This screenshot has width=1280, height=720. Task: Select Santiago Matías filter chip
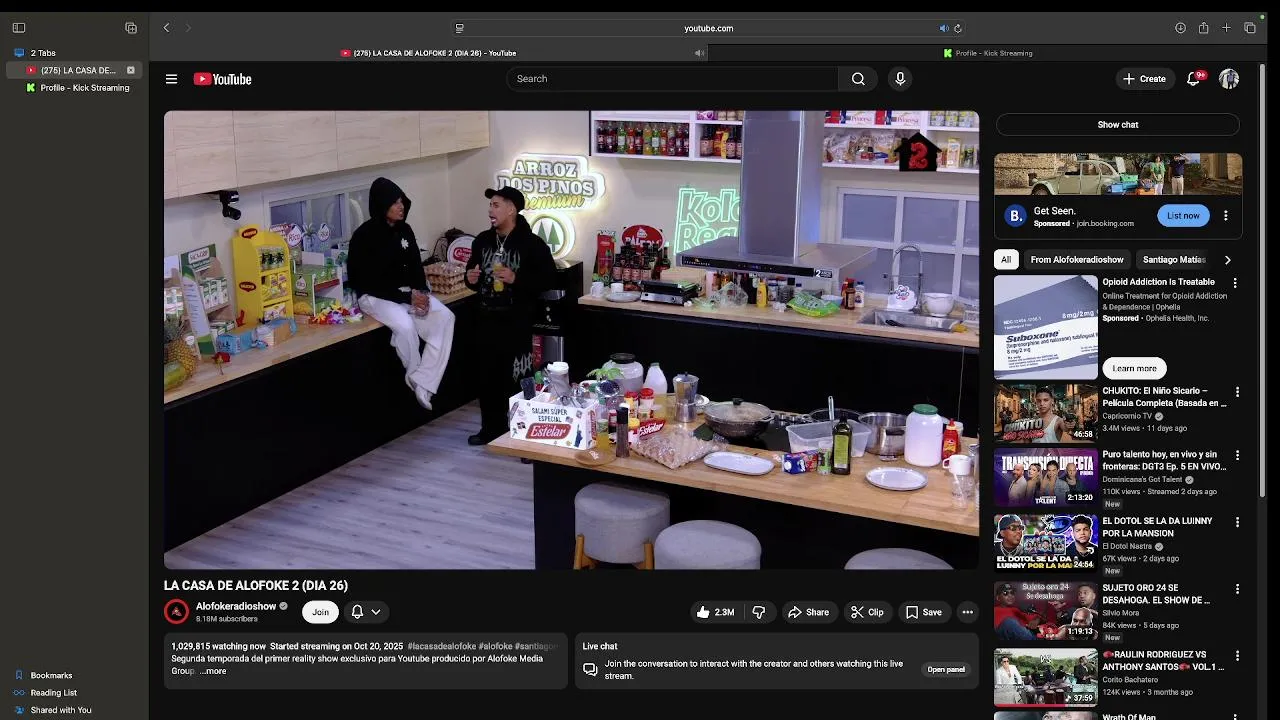click(1174, 260)
